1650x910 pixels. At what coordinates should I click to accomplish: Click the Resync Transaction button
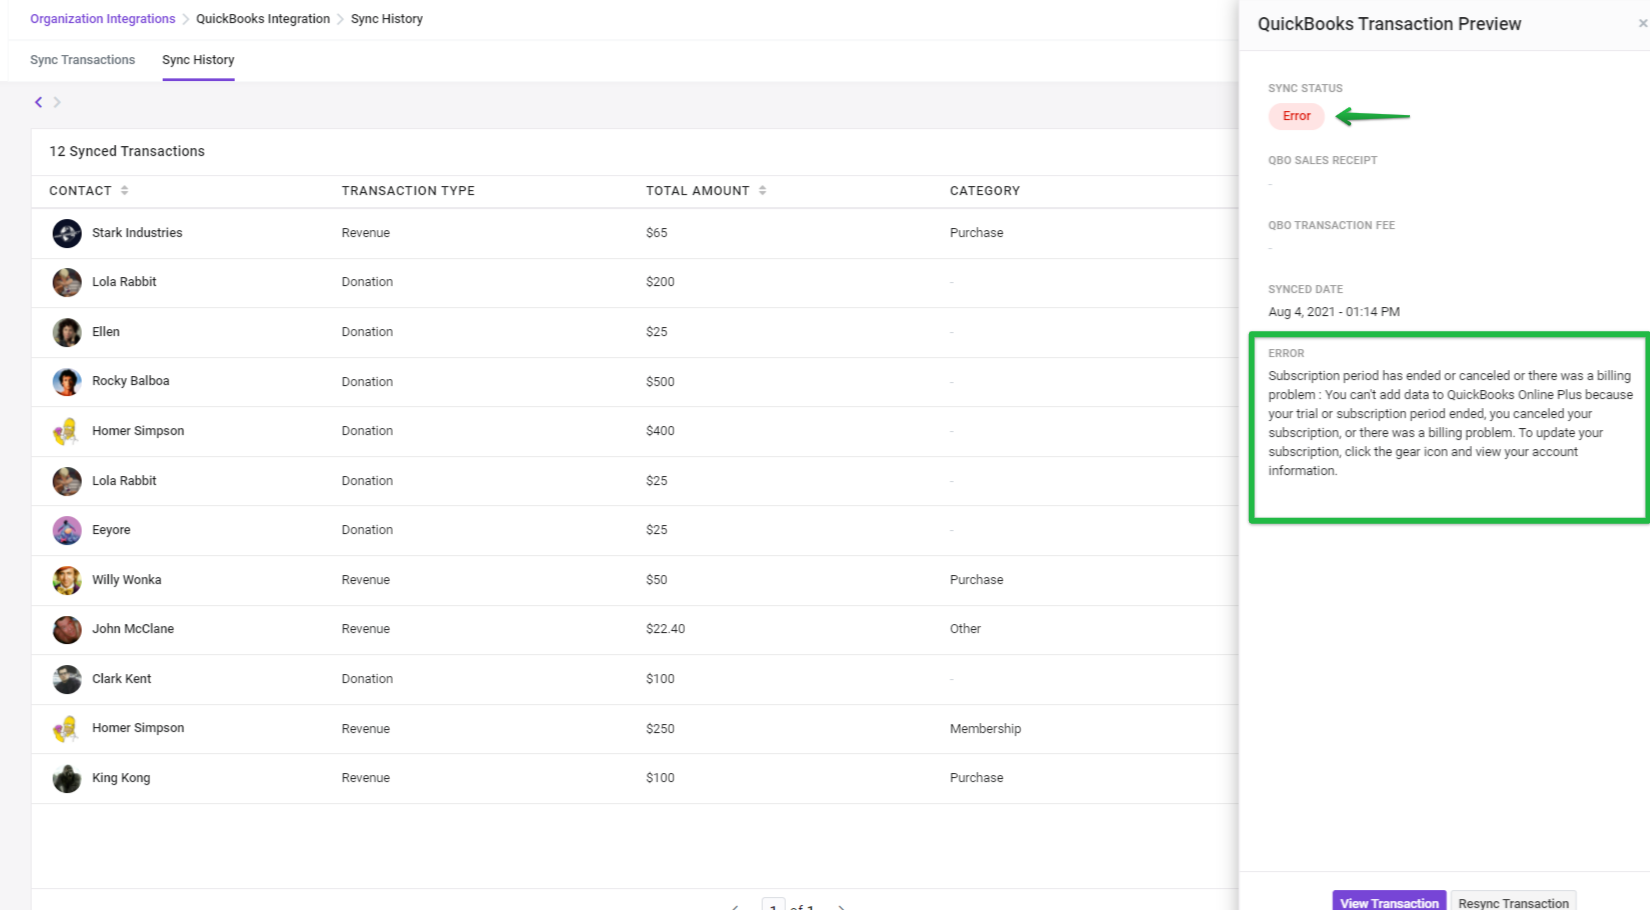[x=1513, y=901]
